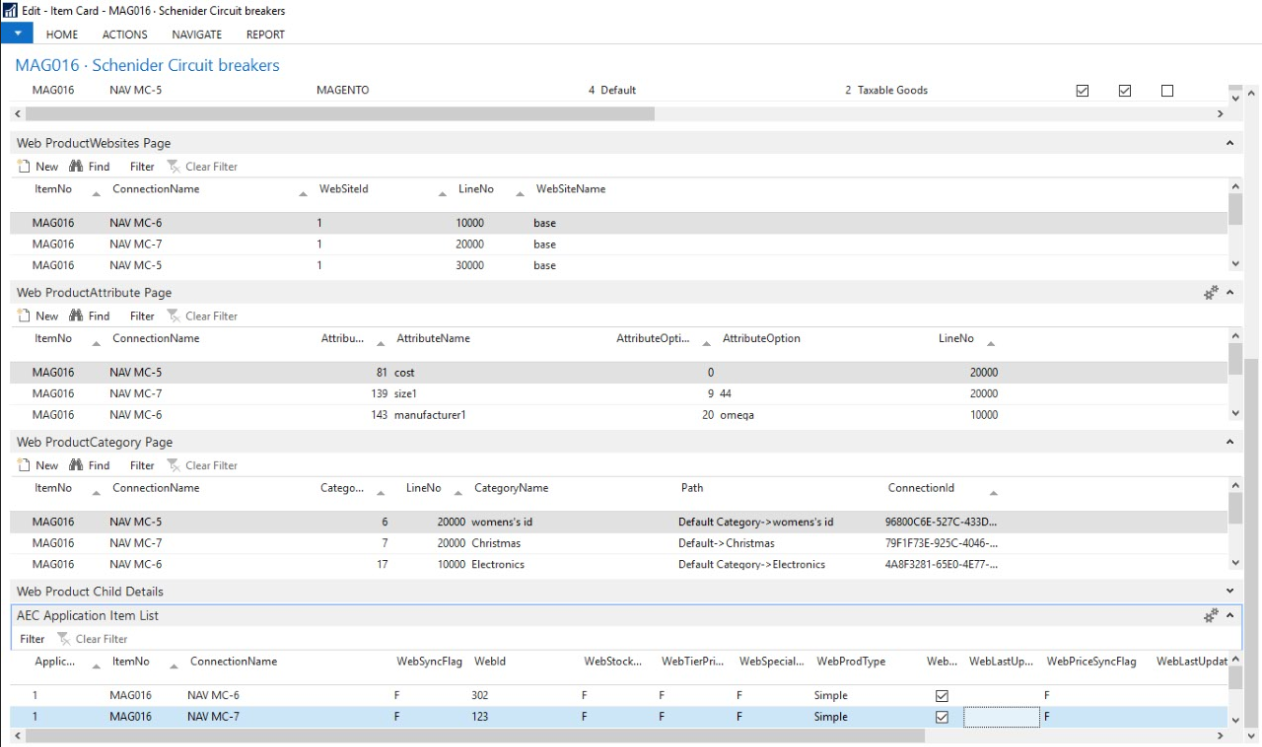This screenshot has width=1262, height=747.
Task: Collapse the Web ProductWebsites Page section
Action: click(x=1230, y=144)
